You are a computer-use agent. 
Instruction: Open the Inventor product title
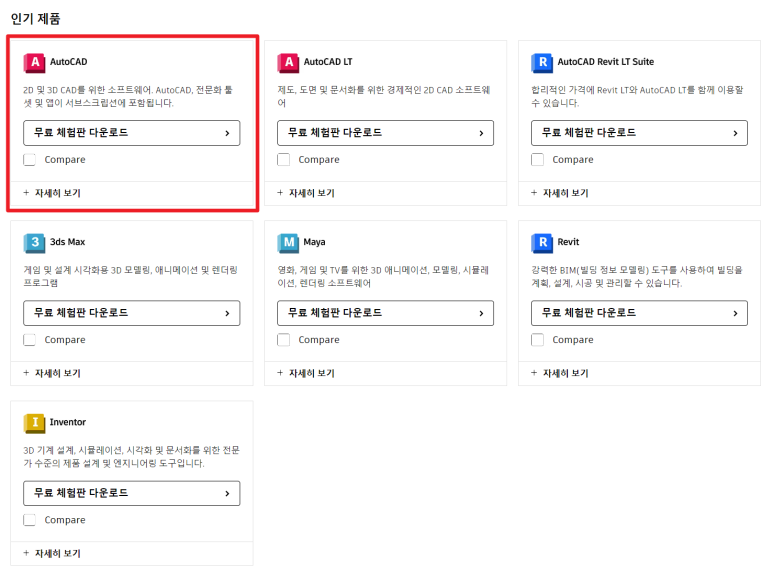coord(68,422)
